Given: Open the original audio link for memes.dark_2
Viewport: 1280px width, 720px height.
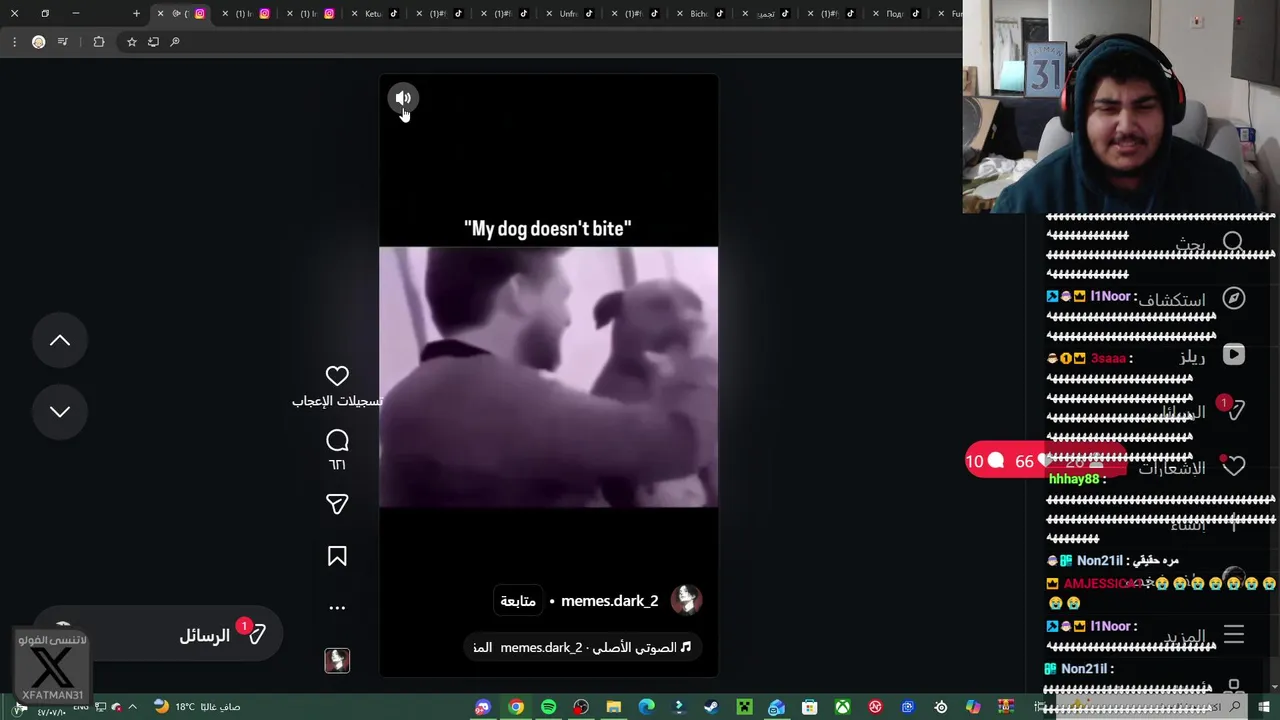Looking at the screenshot, I should click(583, 647).
